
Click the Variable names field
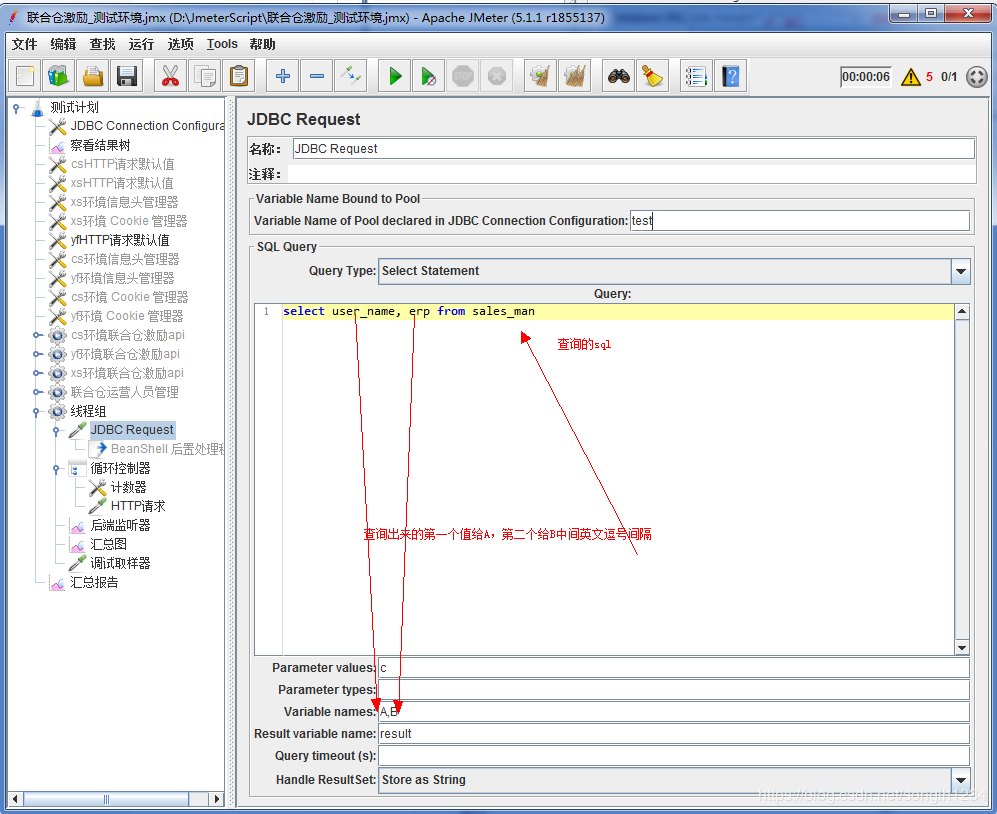point(673,712)
